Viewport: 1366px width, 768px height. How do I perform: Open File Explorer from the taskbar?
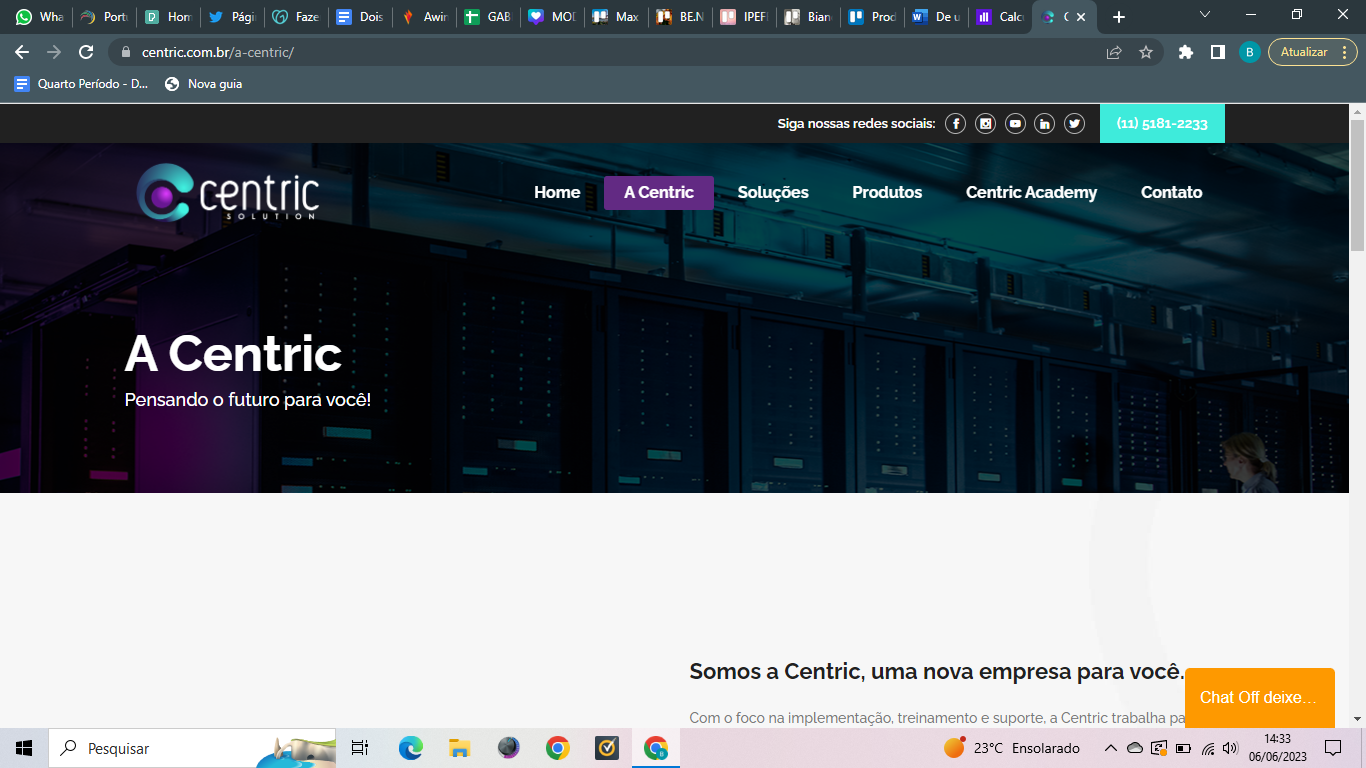point(459,748)
